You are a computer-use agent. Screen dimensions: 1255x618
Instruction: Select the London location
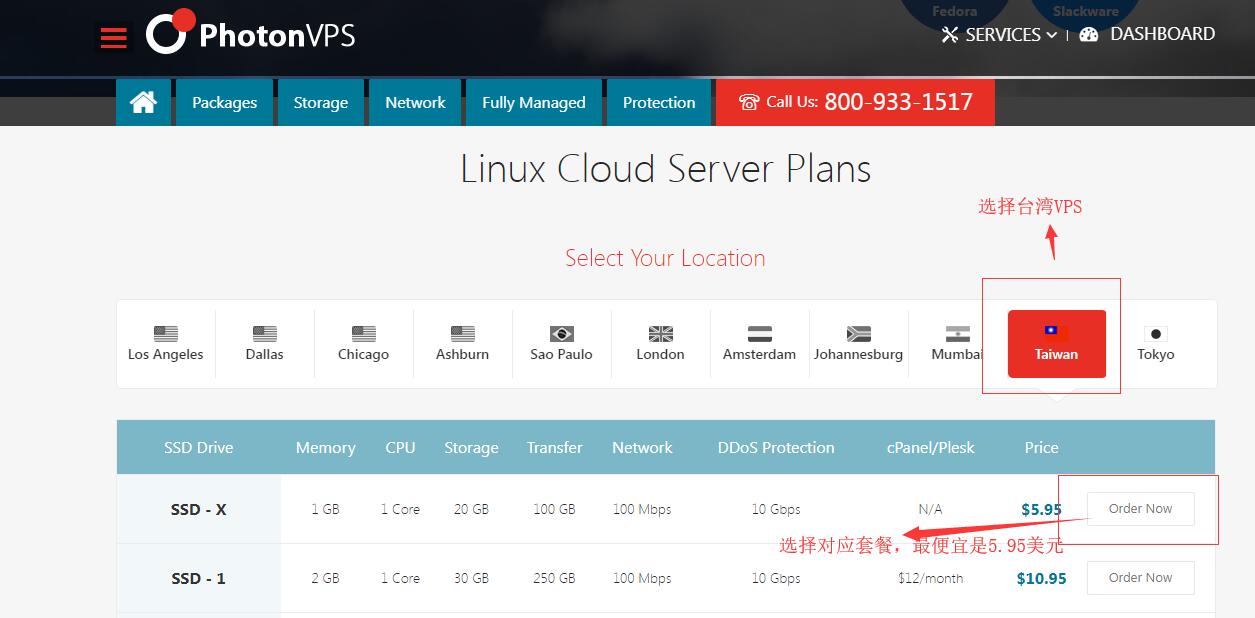coord(661,344)
